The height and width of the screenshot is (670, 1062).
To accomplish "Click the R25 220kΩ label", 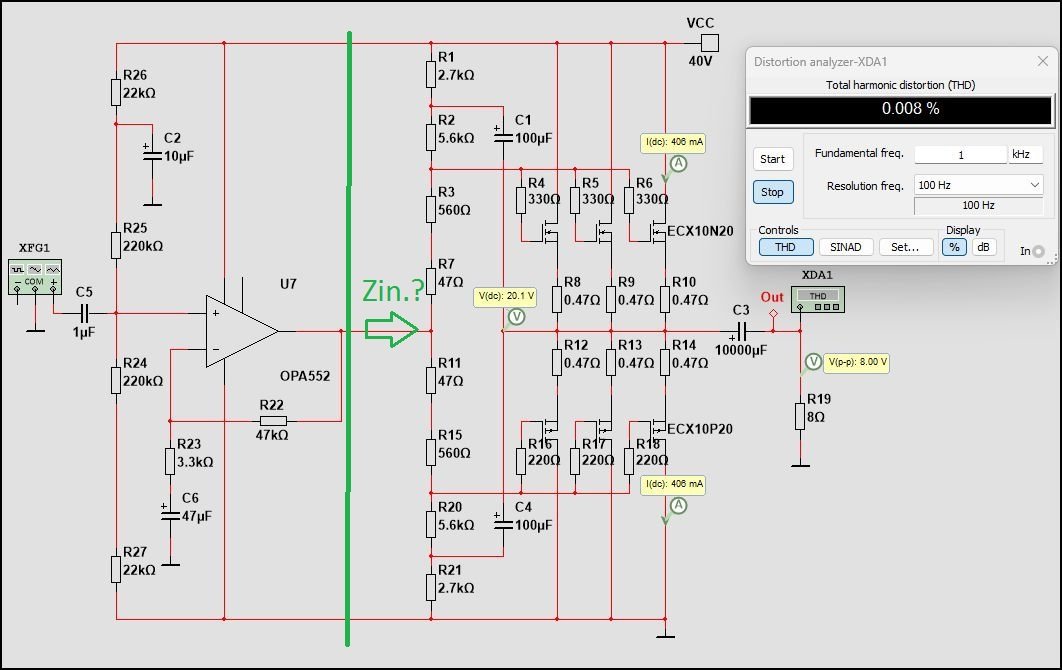I will pos(143,237).
